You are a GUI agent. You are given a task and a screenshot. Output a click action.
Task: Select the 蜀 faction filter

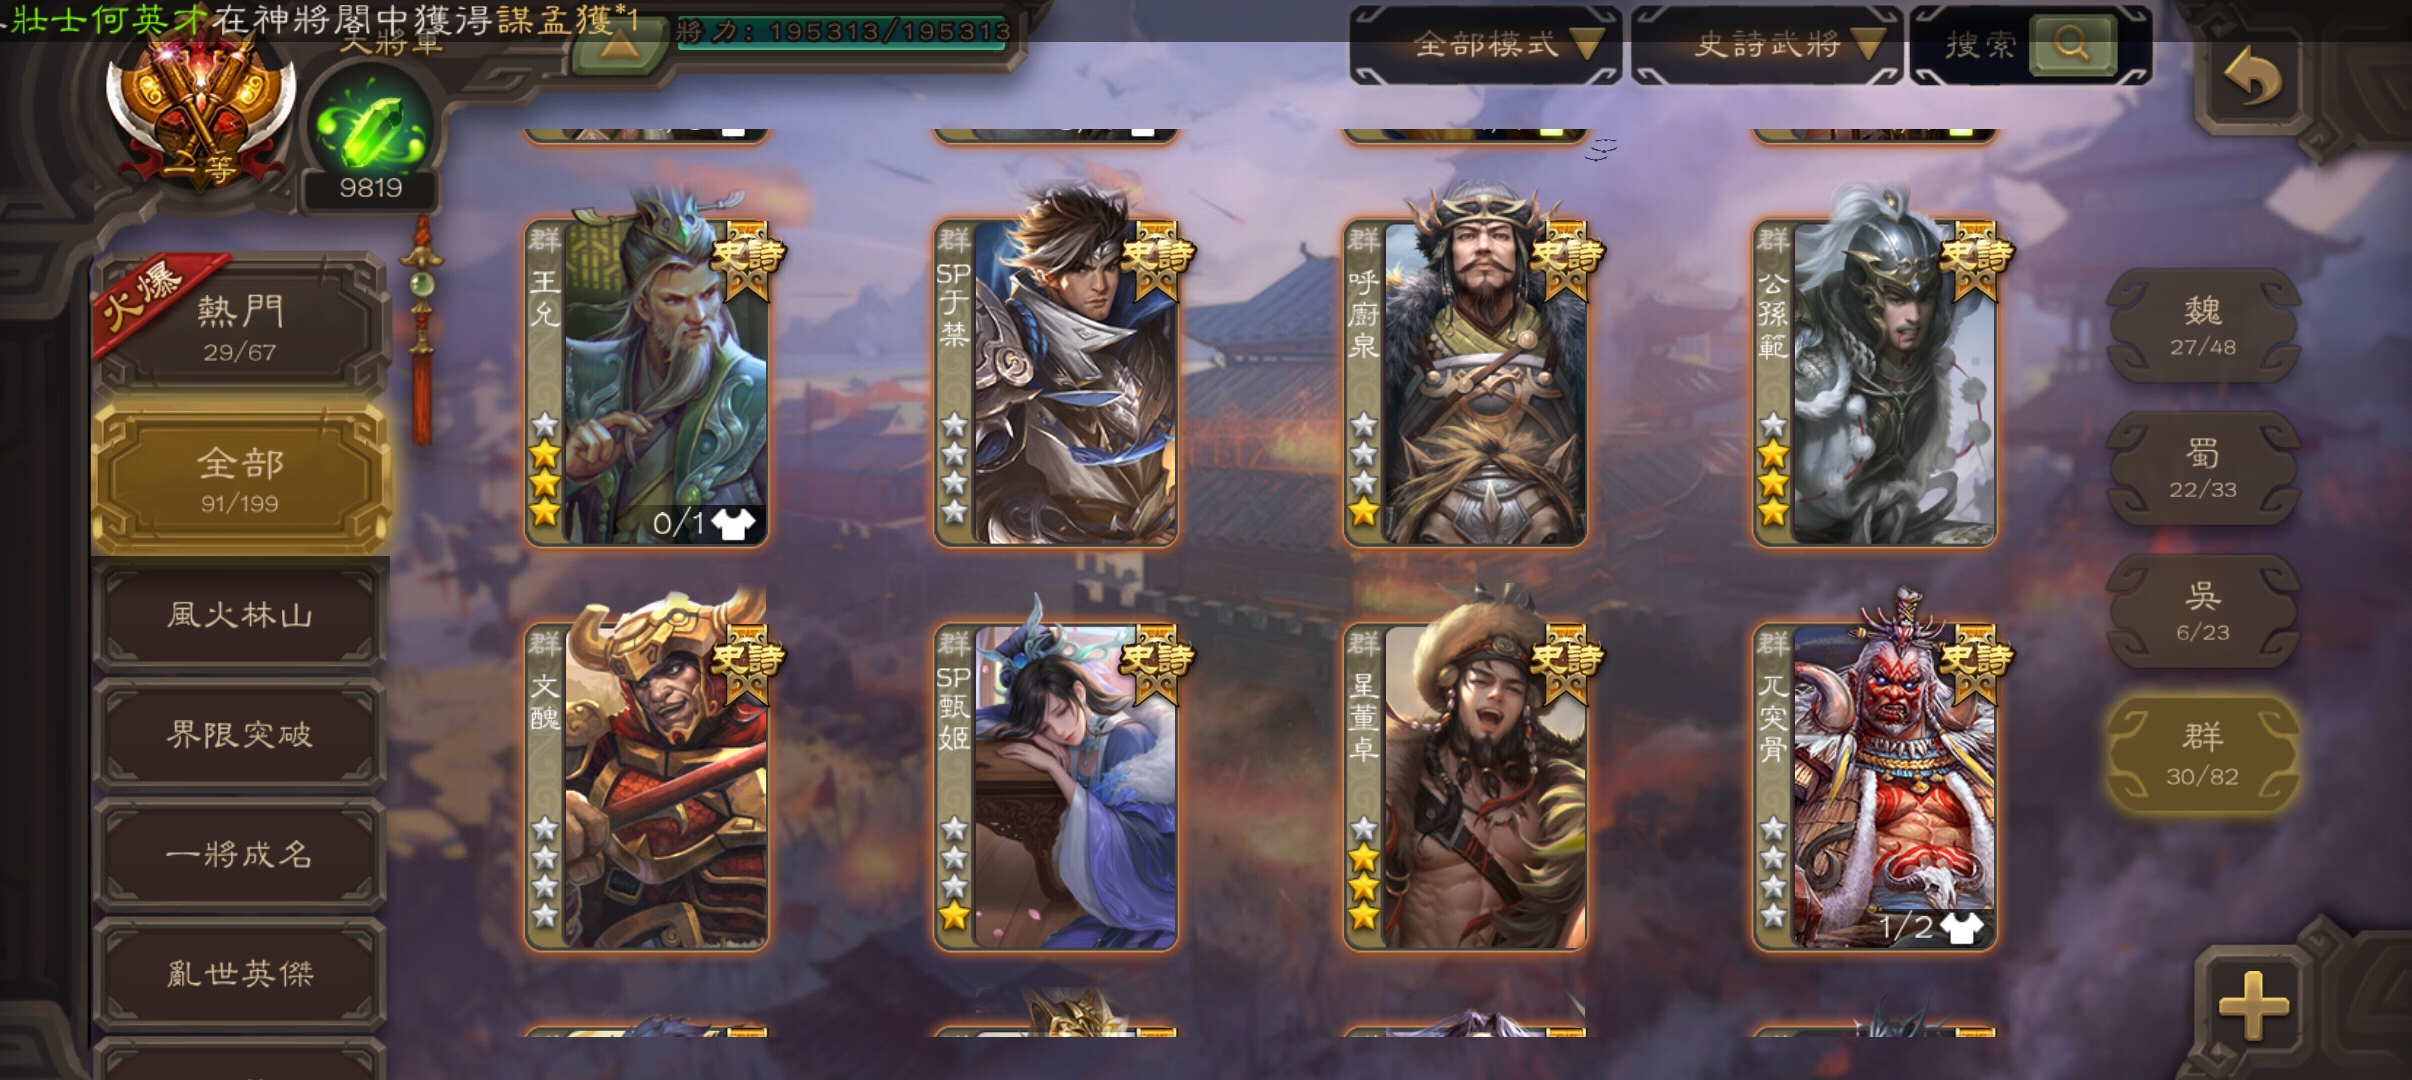(2202, 468)
